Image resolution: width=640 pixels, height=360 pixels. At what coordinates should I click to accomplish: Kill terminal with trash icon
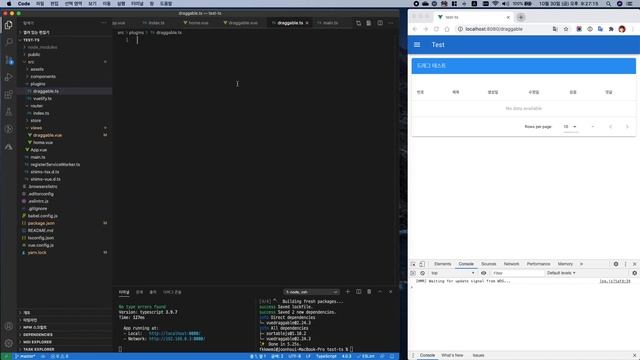click(369, 292)
